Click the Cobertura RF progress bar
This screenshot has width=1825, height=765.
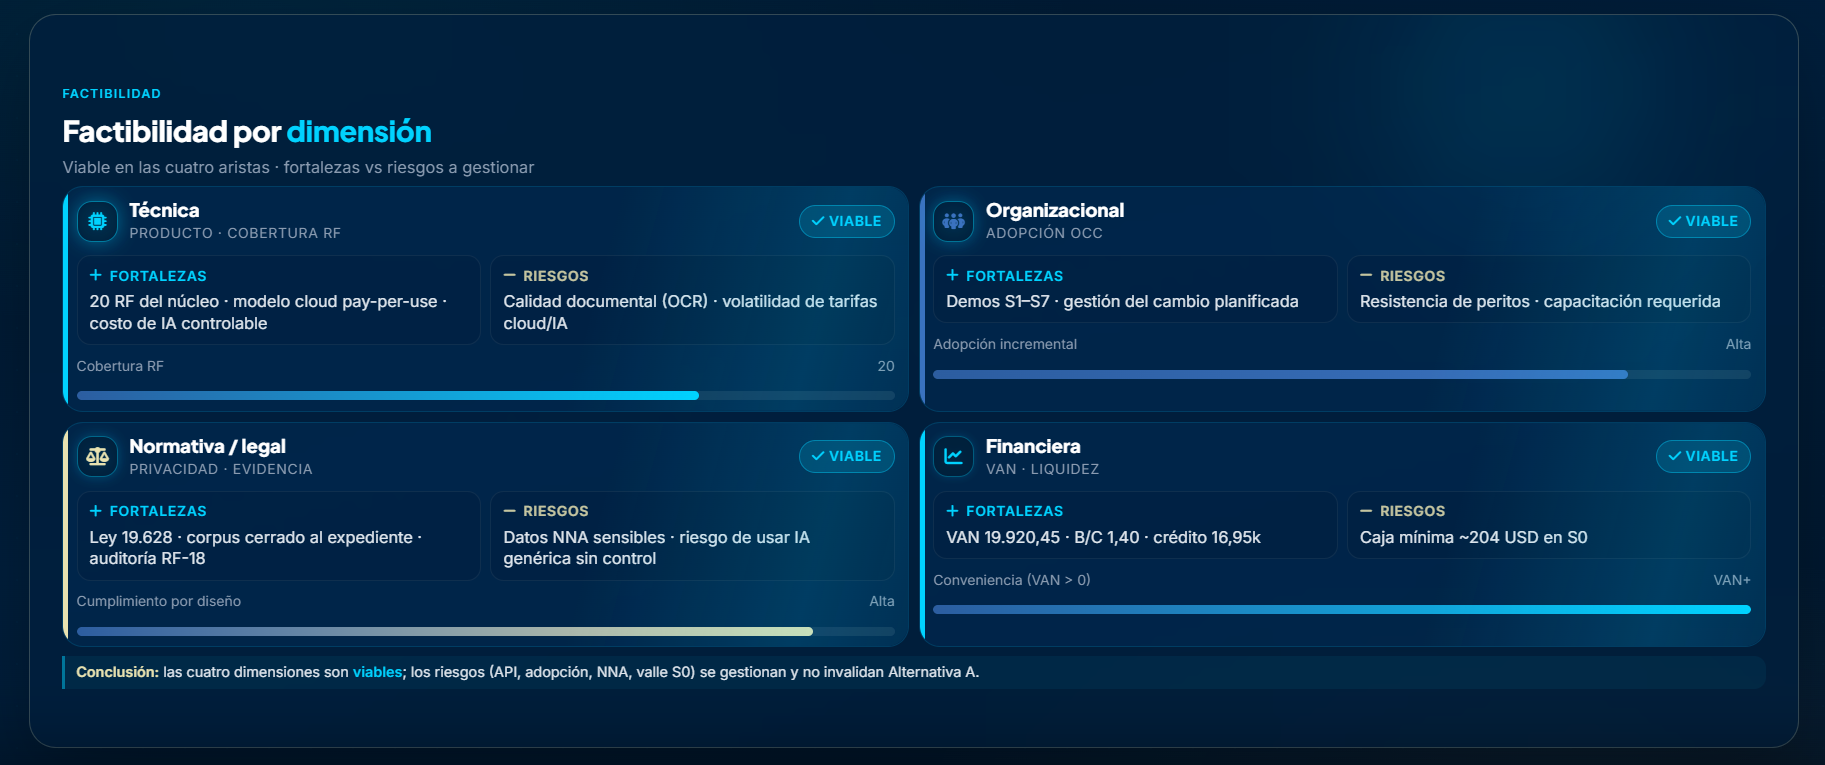486,396
